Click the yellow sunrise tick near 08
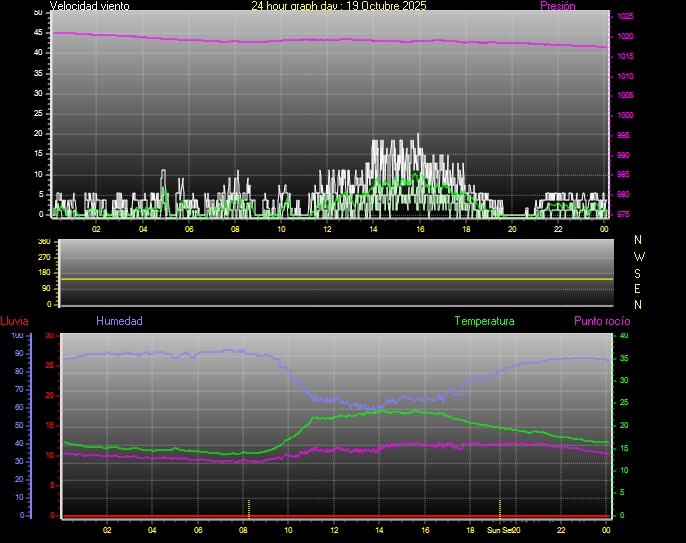Screen dimensions: 686x543 pyautogui.click(x=248, y=506)
